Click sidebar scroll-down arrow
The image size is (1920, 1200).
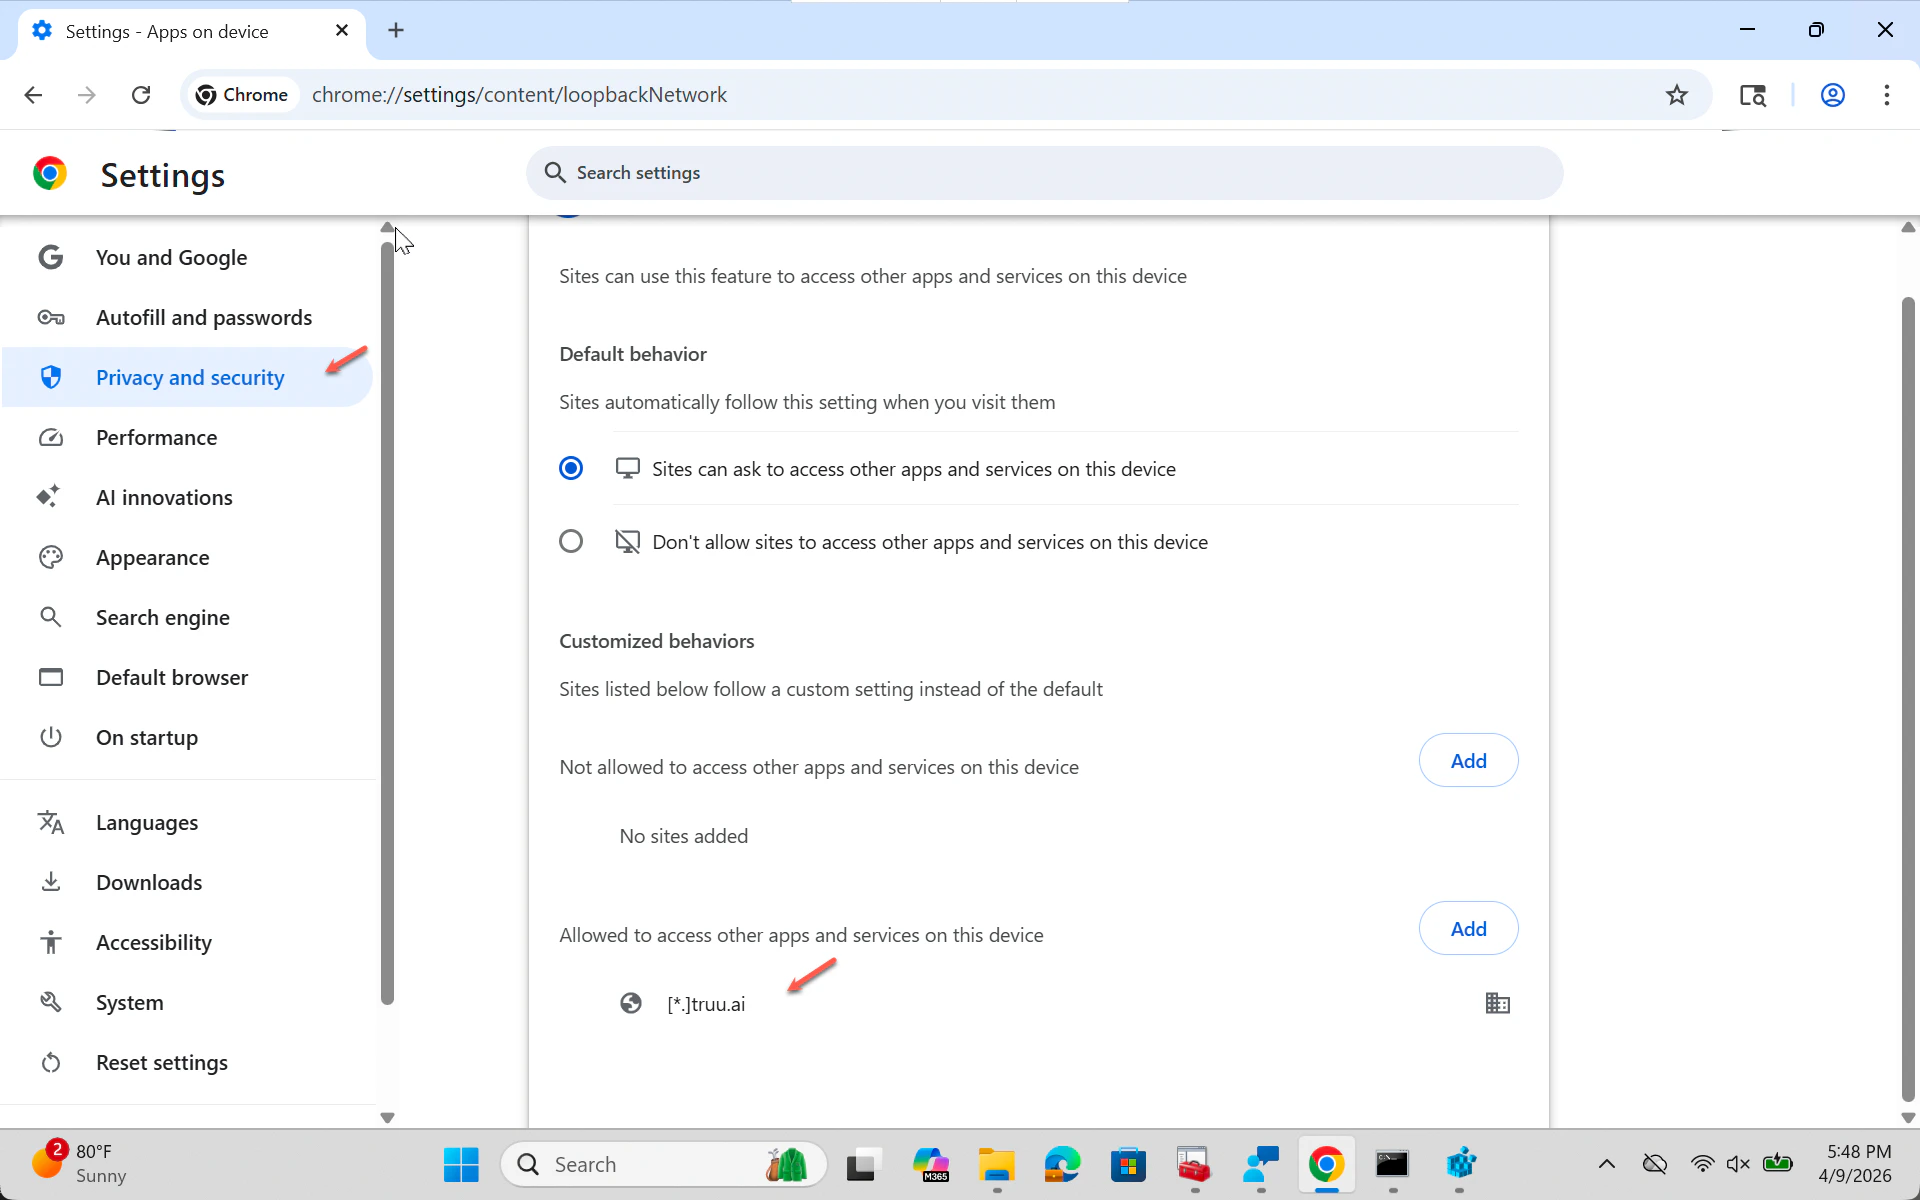(387, 1118)
